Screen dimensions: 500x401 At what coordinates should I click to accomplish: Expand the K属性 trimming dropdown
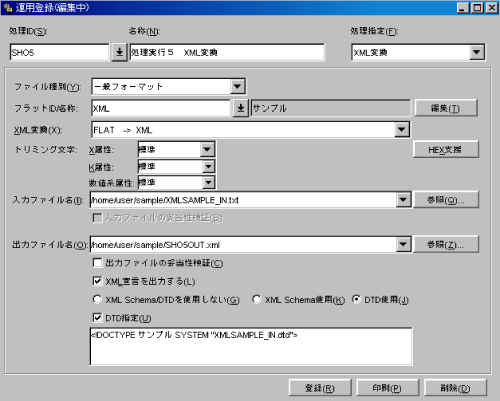(208, 166)
